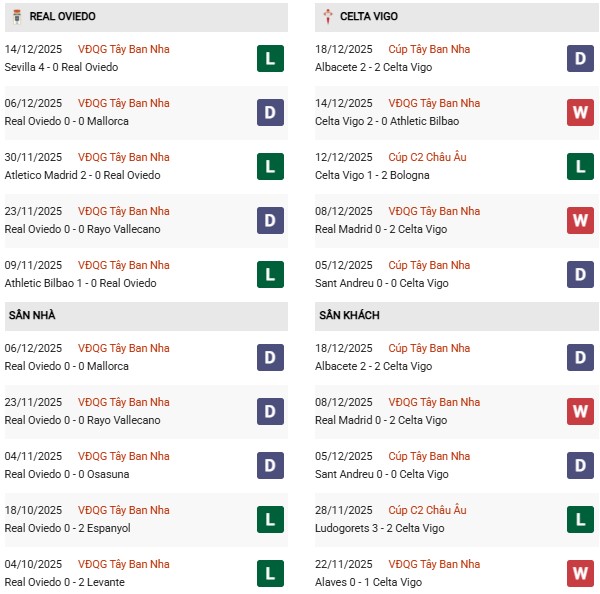Click the L badge for Real Oviedo 0-2 Espanyol

(x=269, y=520)
